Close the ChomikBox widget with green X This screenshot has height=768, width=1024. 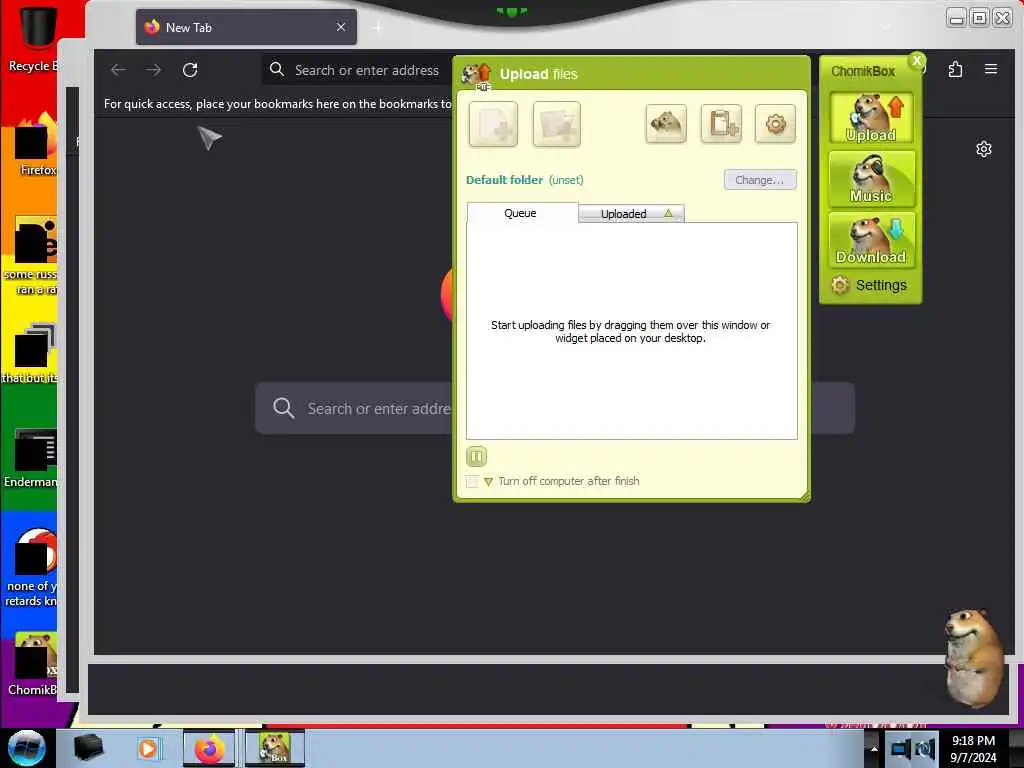pos(917,61)
